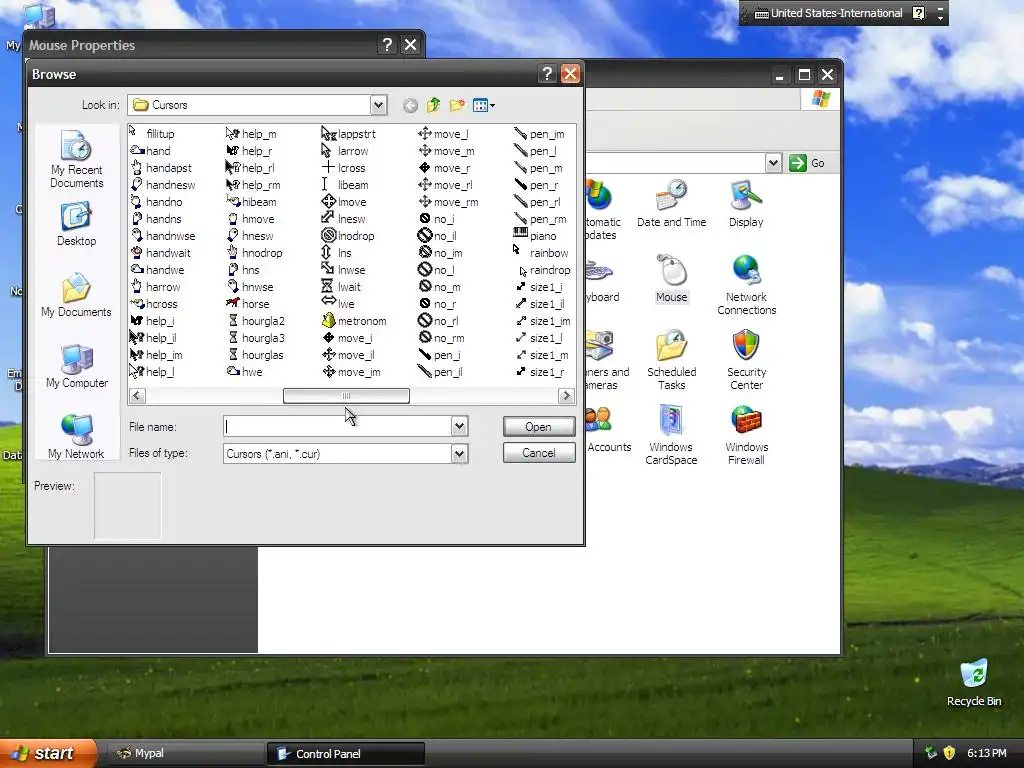Select the hnodrop cursor file
This screenshot has width=1024, height=768.
point(255,253)
